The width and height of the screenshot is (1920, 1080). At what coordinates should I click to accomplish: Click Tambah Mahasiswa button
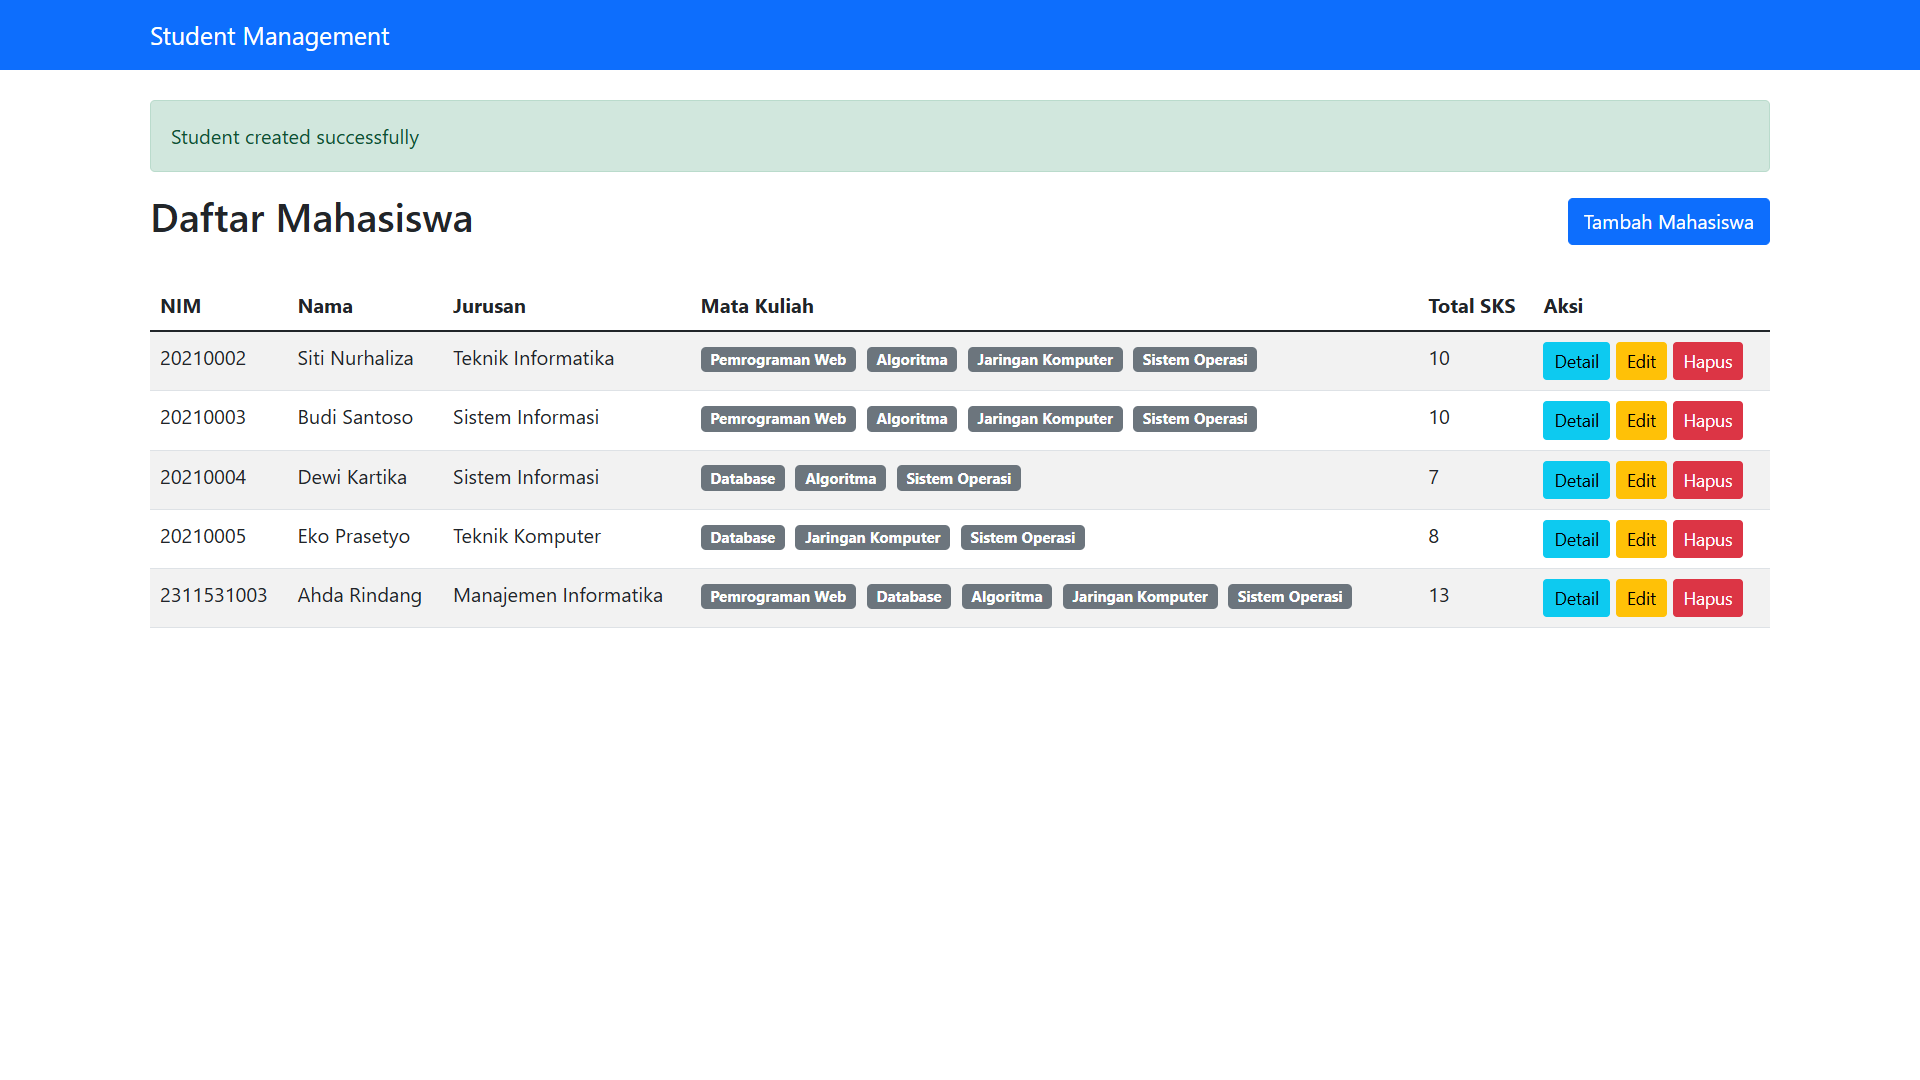point(1668,222)
